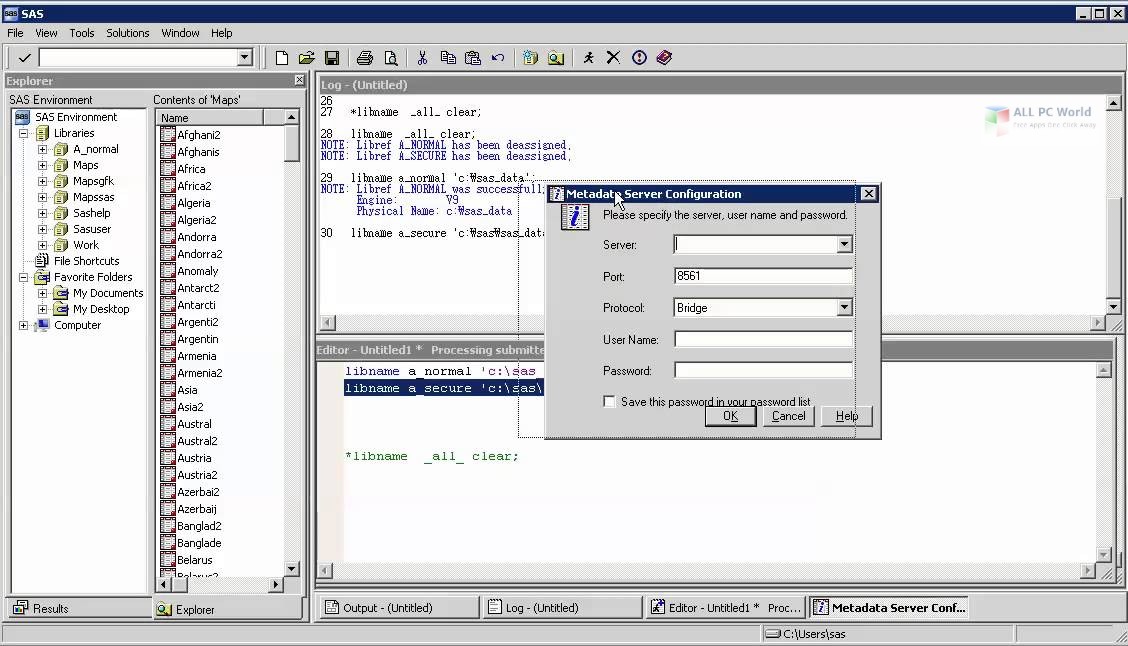Open the Server dropdown in dialog

click(845, 245)
